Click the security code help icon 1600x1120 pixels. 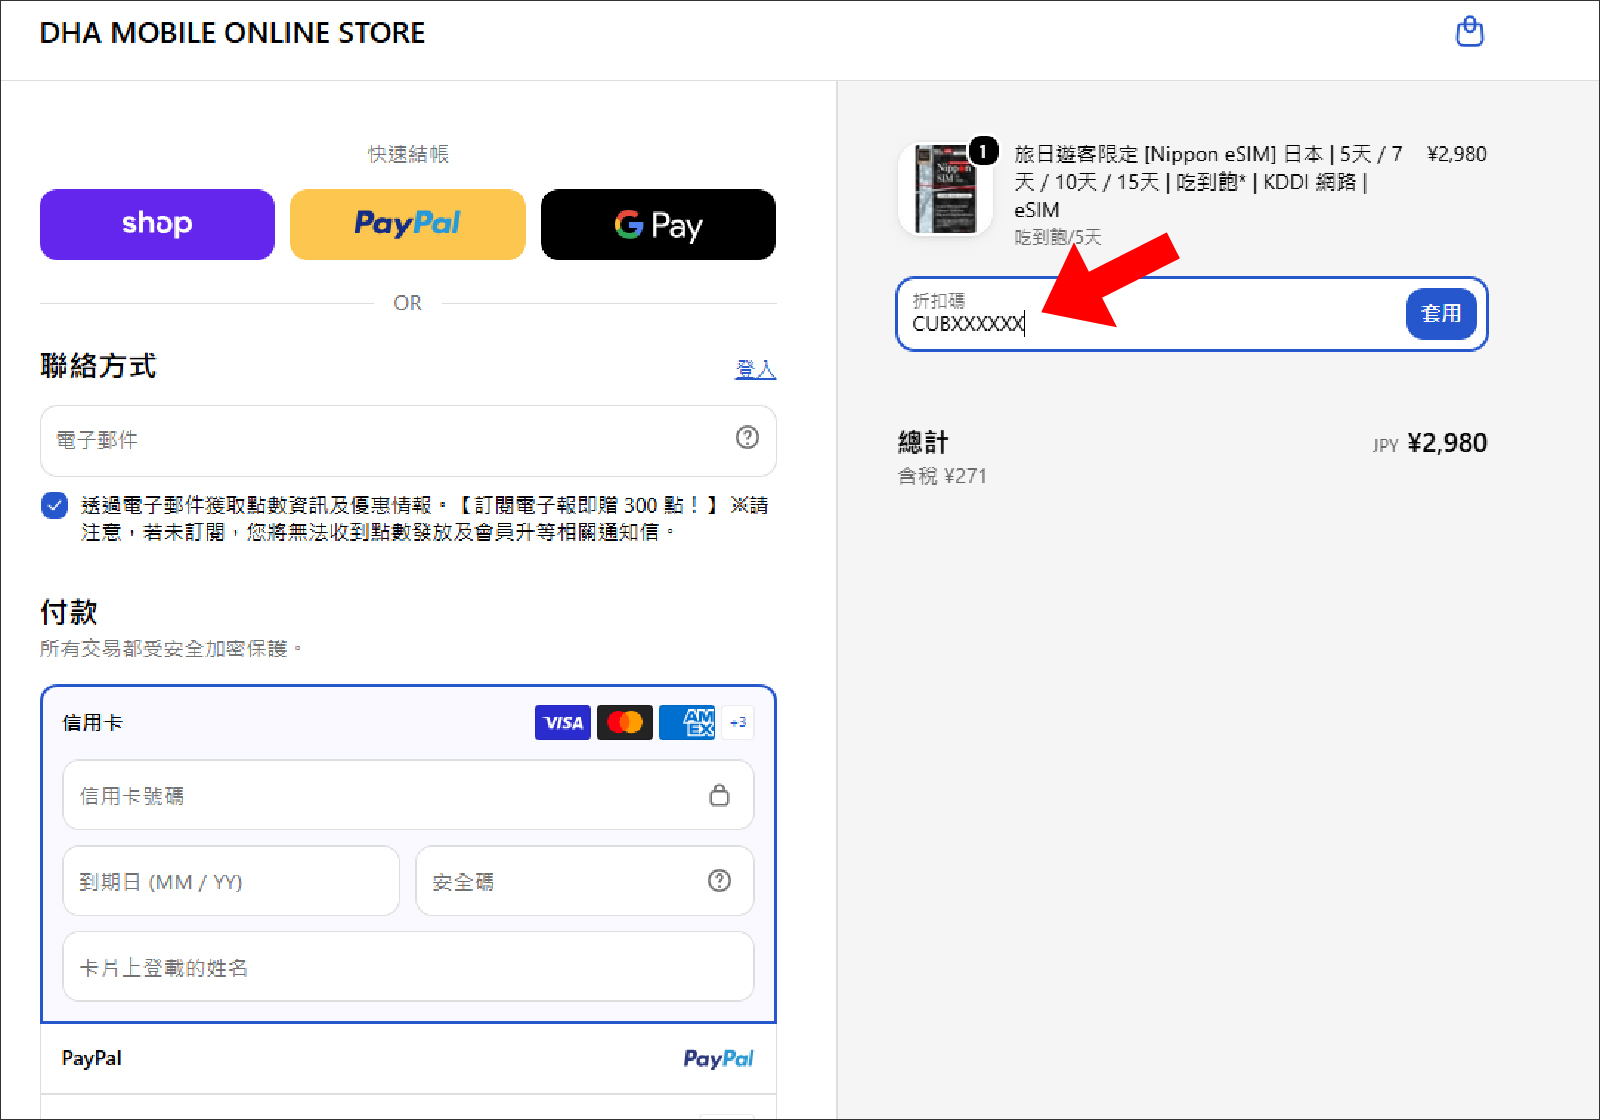719,880
